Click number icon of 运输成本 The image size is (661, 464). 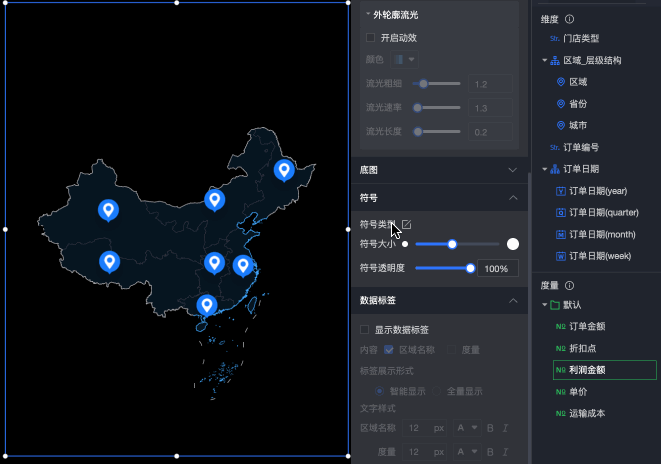click(560, 413)
